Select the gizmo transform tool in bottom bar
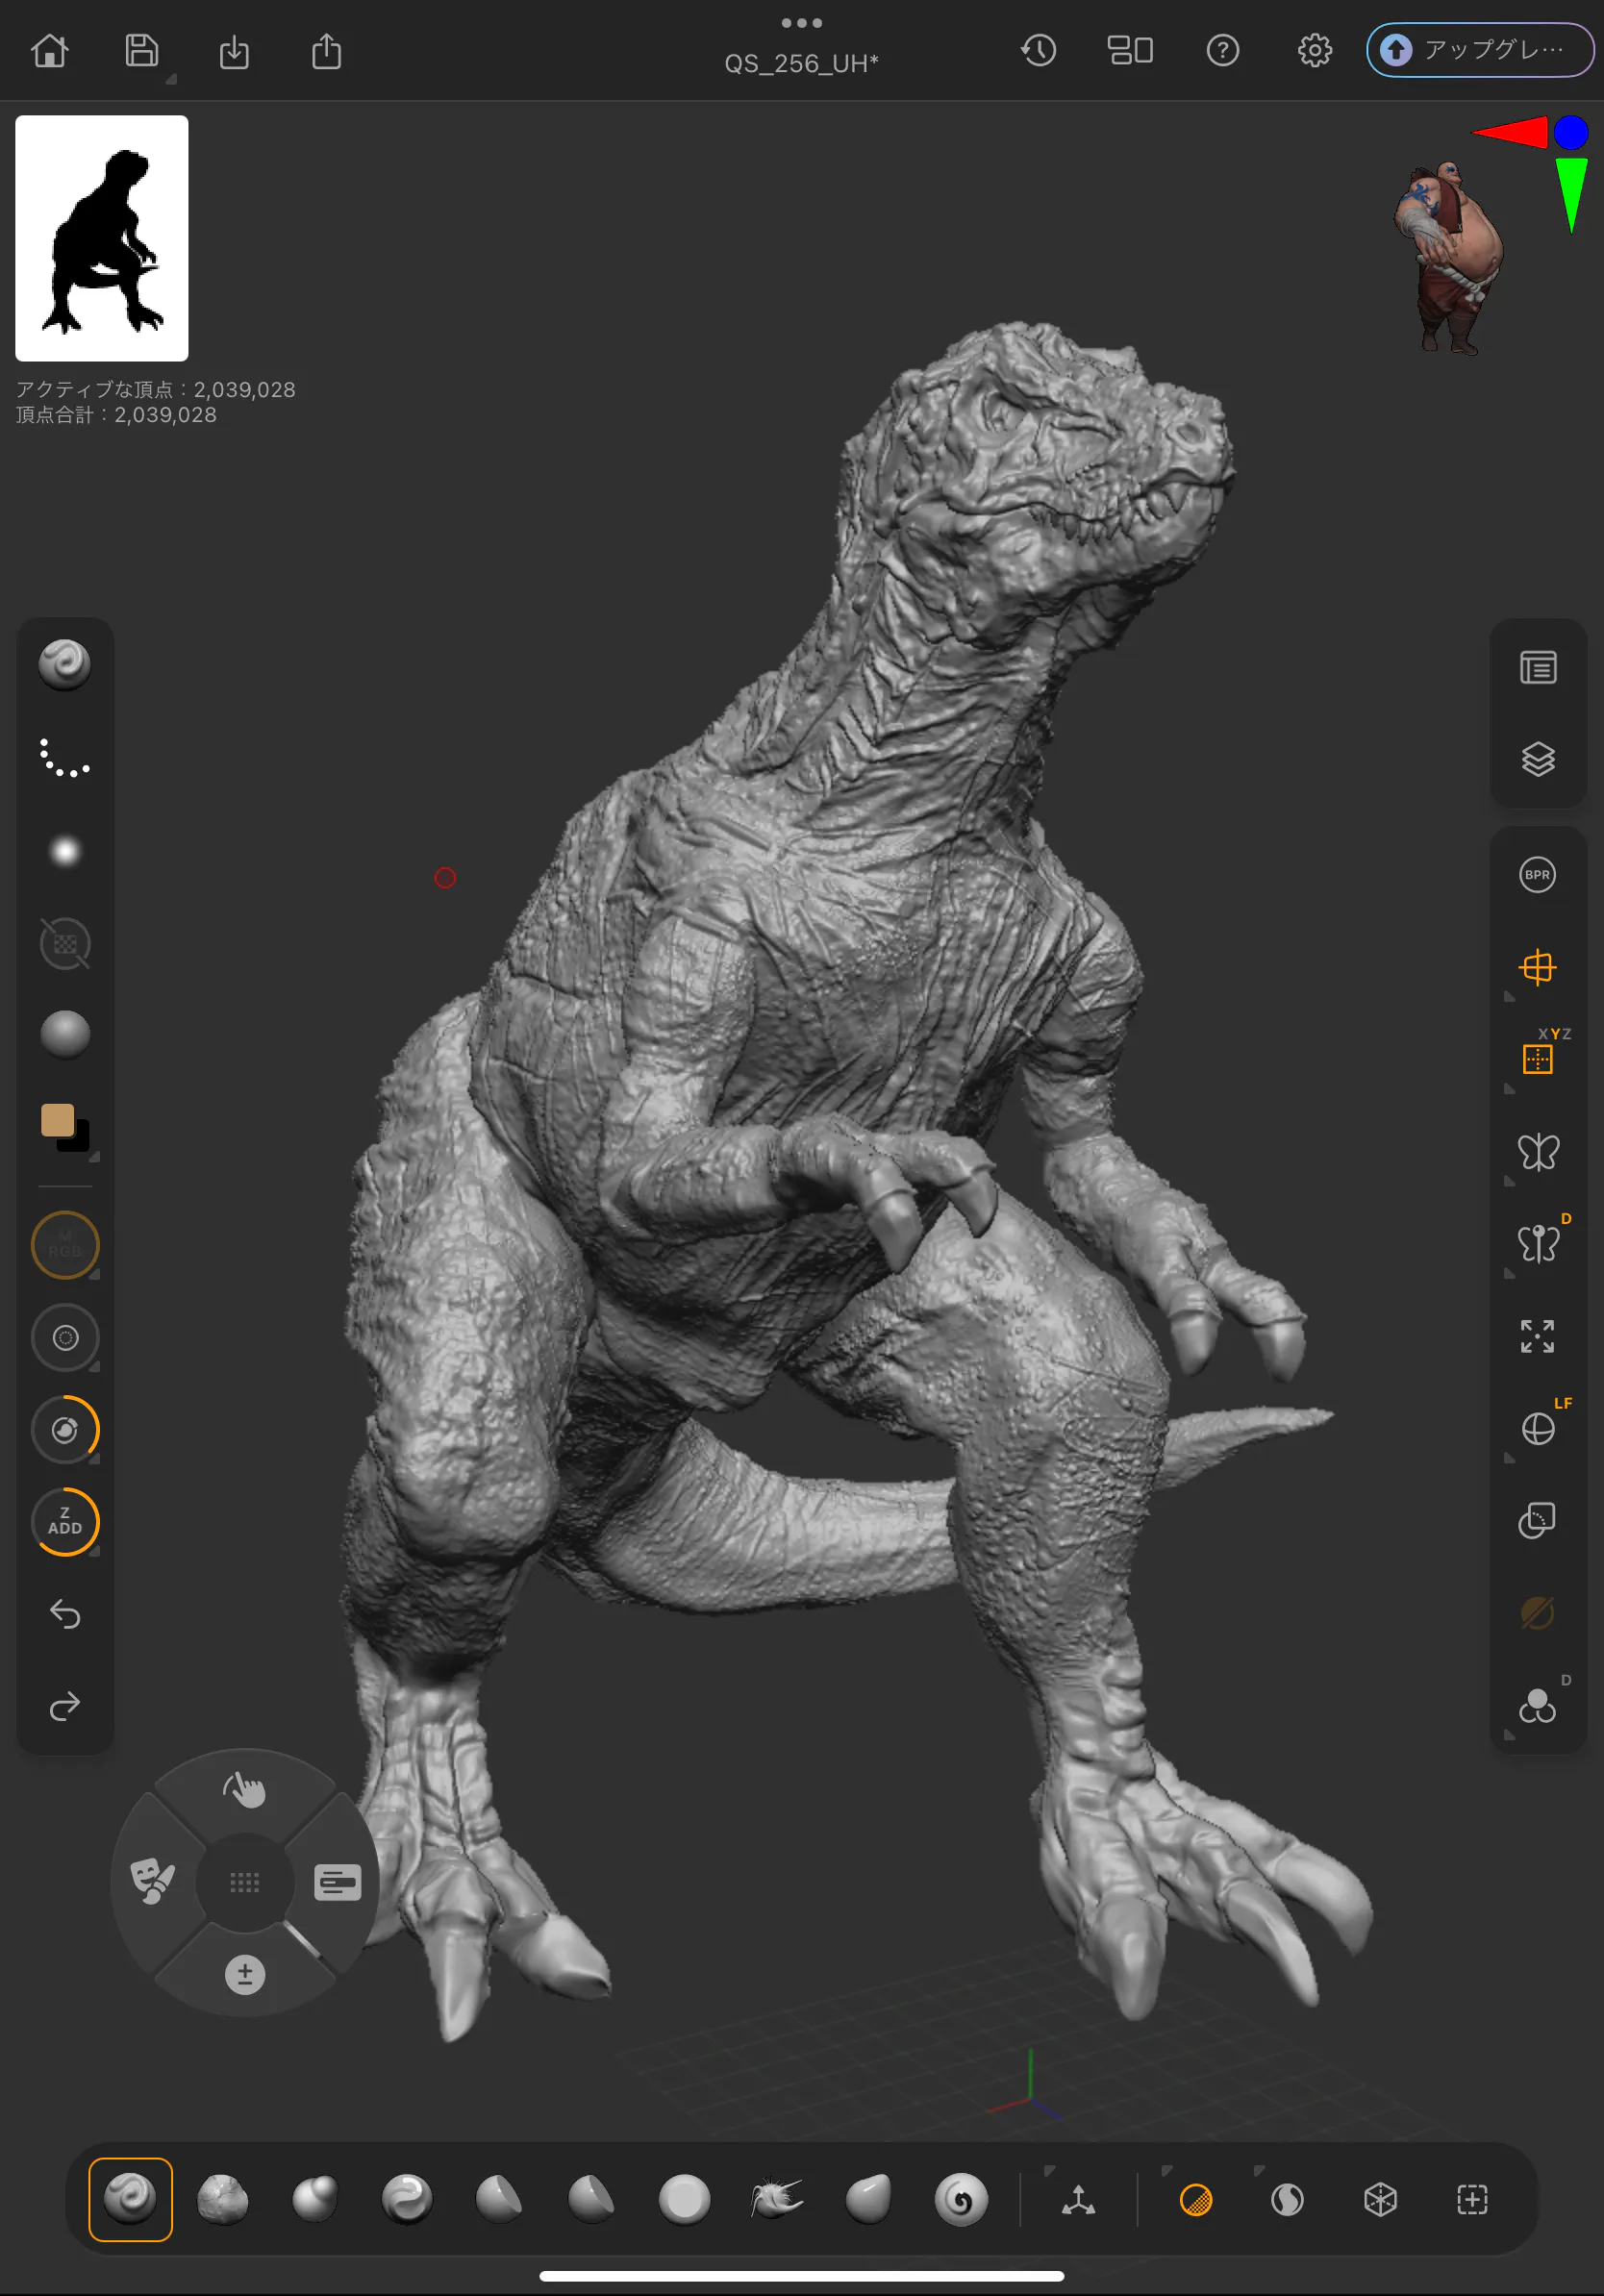Viewport: 1604px width, 2296px height. 1077,2200
